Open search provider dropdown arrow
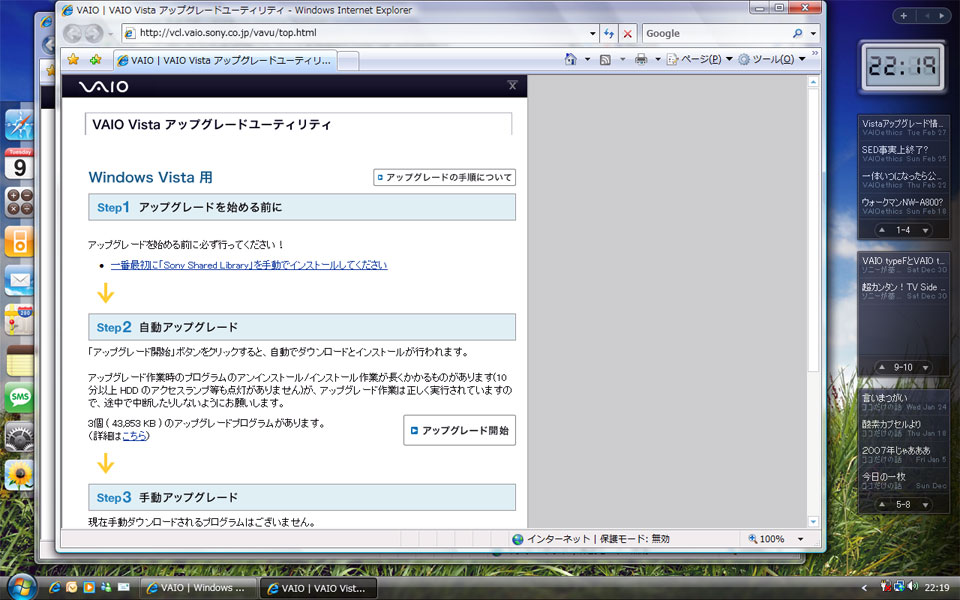The width and height of the screenshot is (960, 600). tap(813, 34)
